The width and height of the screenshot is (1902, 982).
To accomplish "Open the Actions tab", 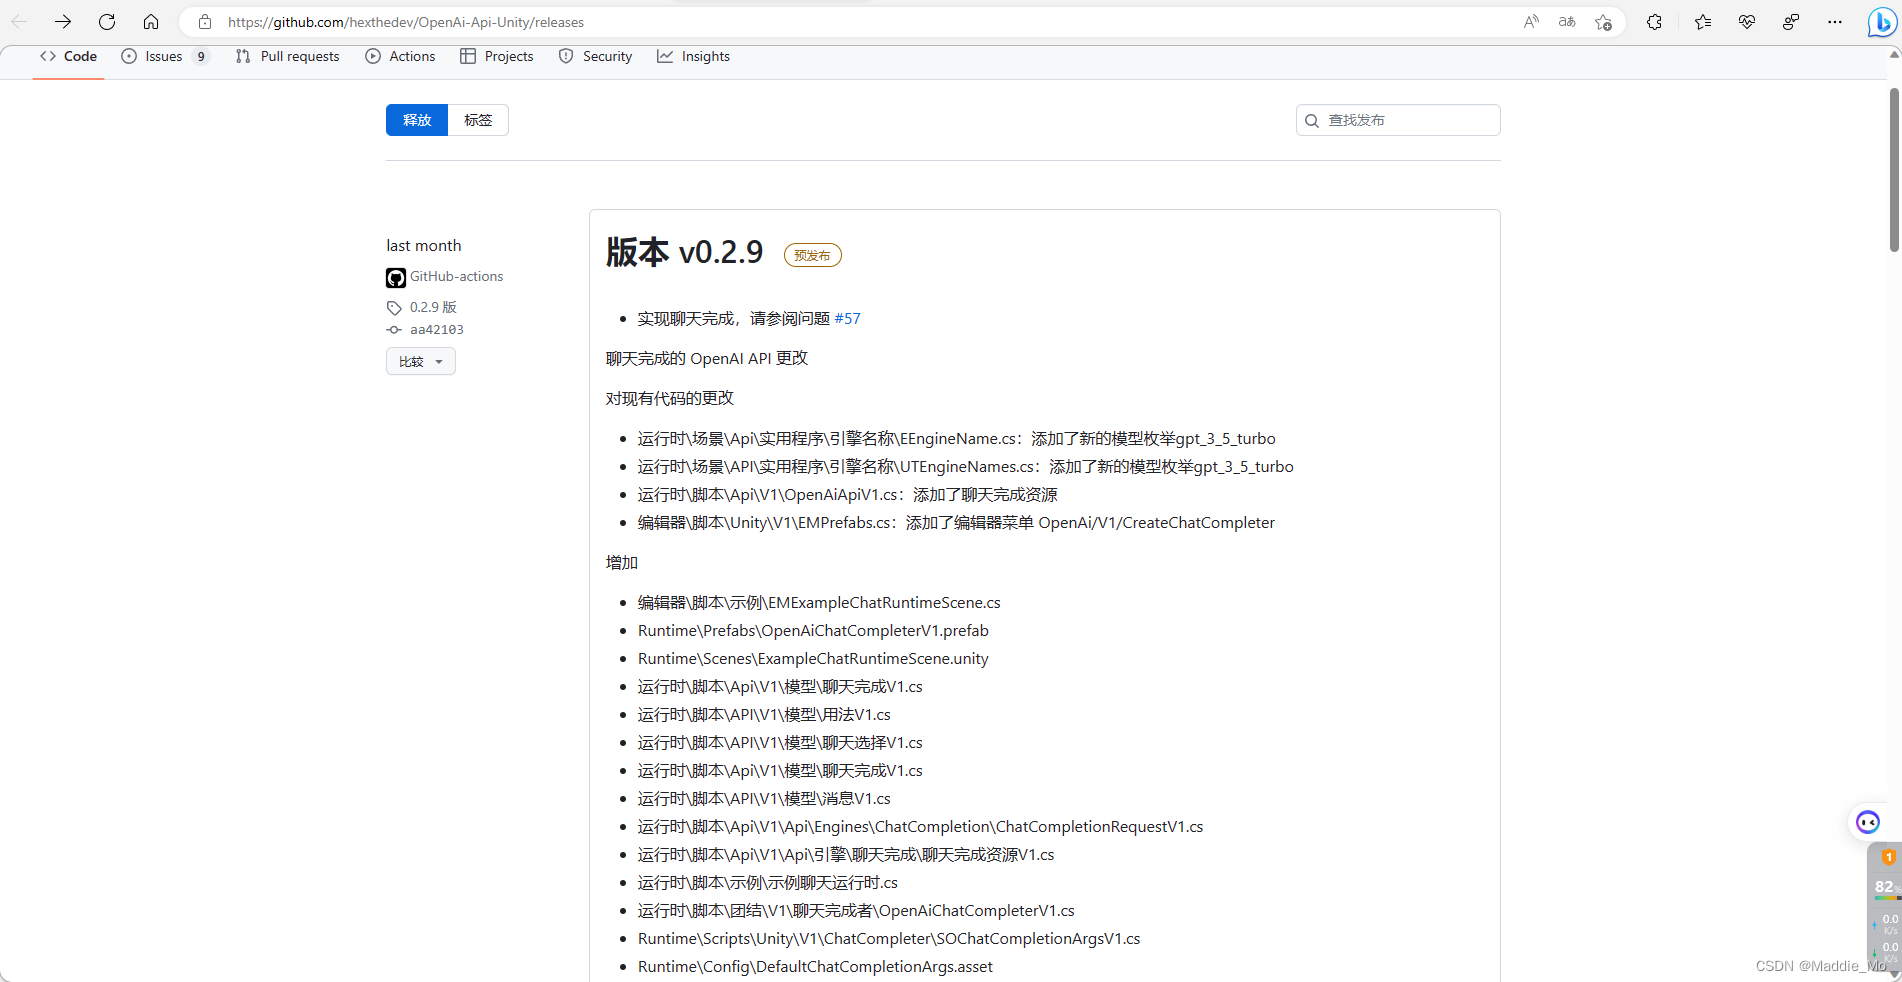I will click(400, 57).
